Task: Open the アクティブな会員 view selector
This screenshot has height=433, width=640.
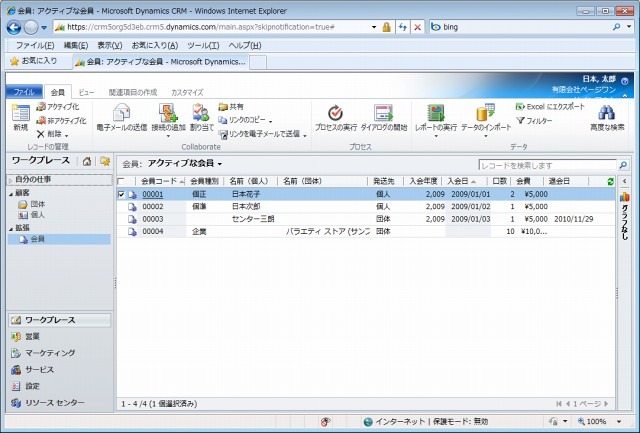Action: [185, 164]
